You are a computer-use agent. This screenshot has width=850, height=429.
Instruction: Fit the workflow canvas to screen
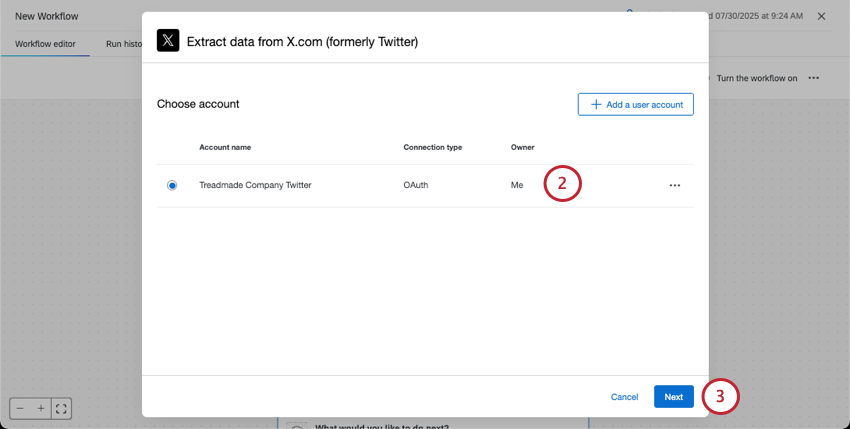tap(61, 408)
